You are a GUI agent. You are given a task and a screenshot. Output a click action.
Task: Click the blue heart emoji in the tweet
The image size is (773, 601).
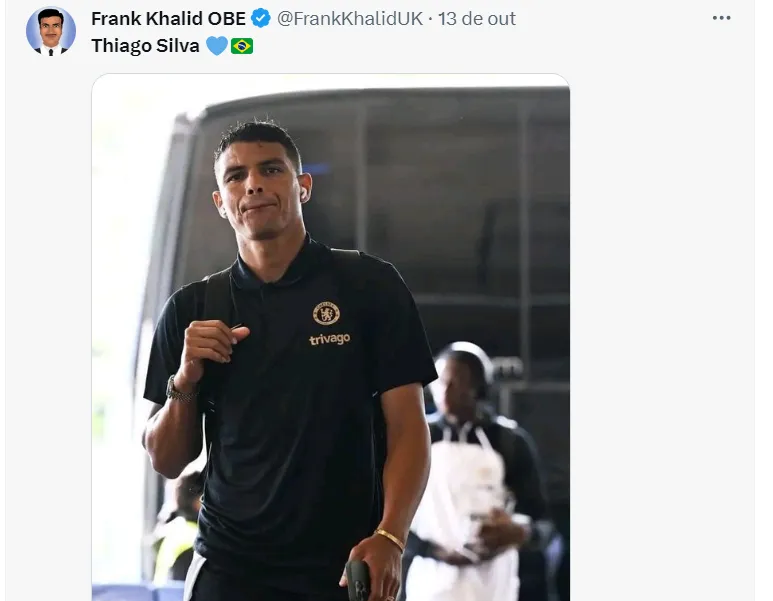point(216,46)
